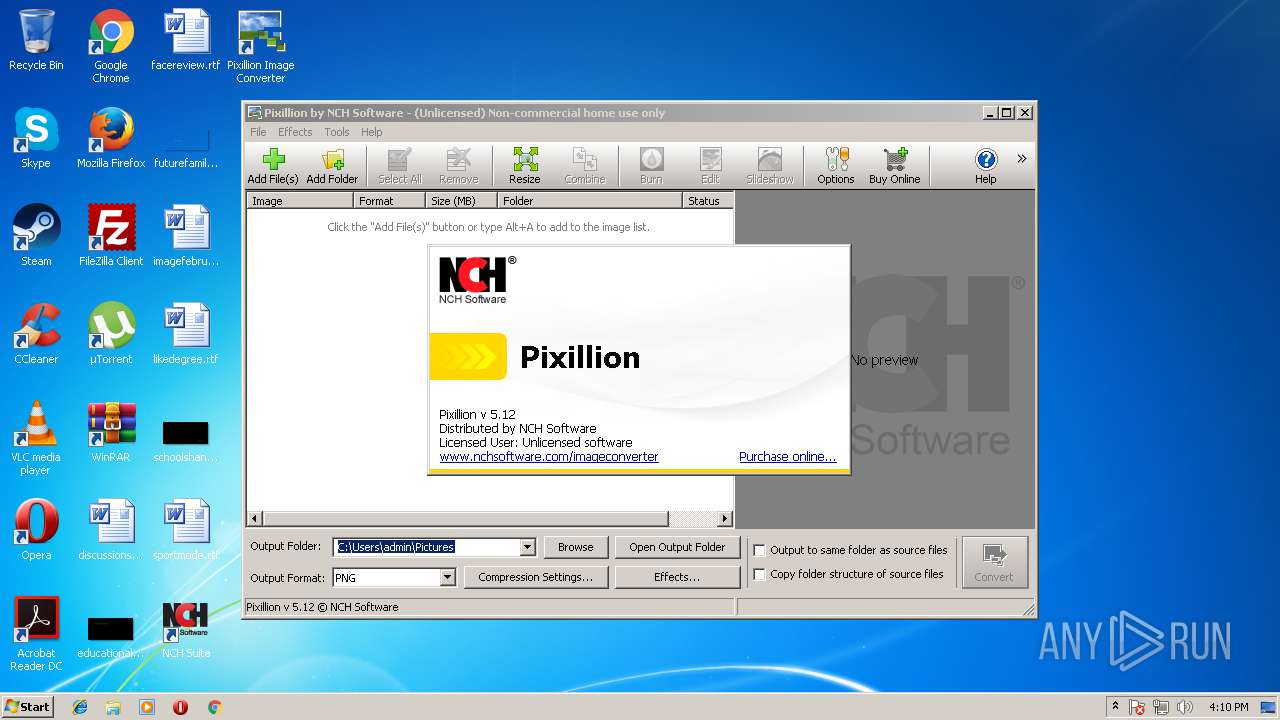This screenshot has width=1280, height=720.
Task: Click the Output Folder path field
Action: [x=427, y=547]
